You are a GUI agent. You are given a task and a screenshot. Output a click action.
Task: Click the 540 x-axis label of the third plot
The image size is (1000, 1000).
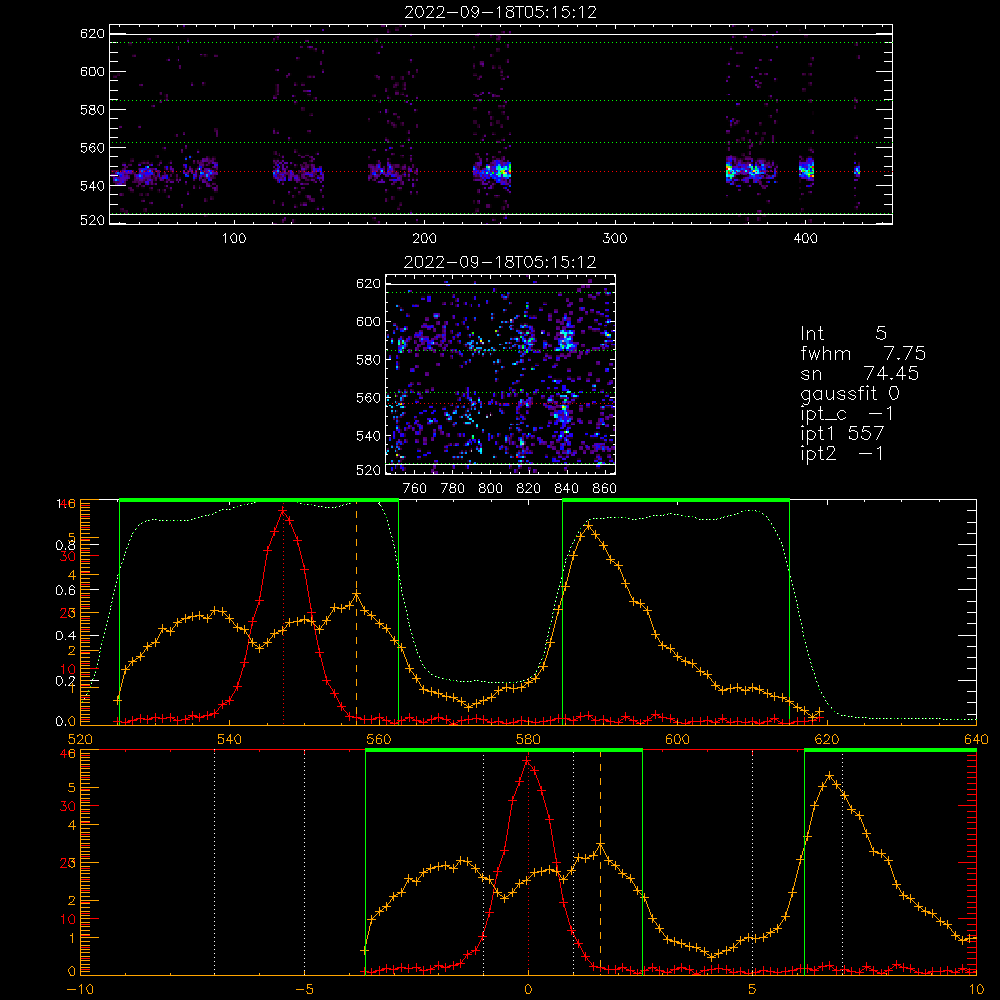click(x=230, y=739)
